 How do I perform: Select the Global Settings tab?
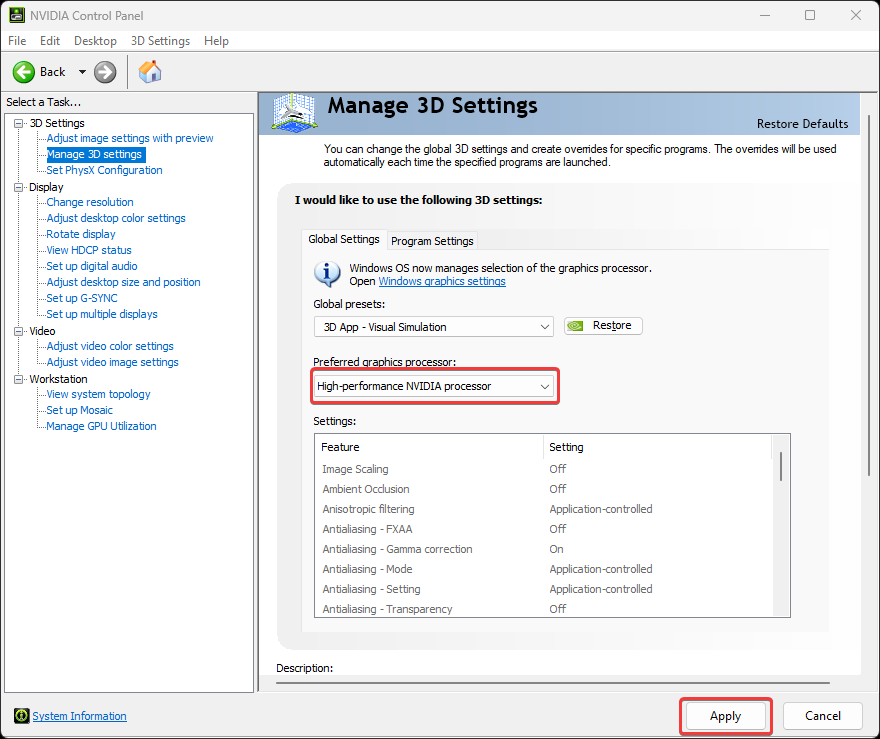tap(343, 239)
